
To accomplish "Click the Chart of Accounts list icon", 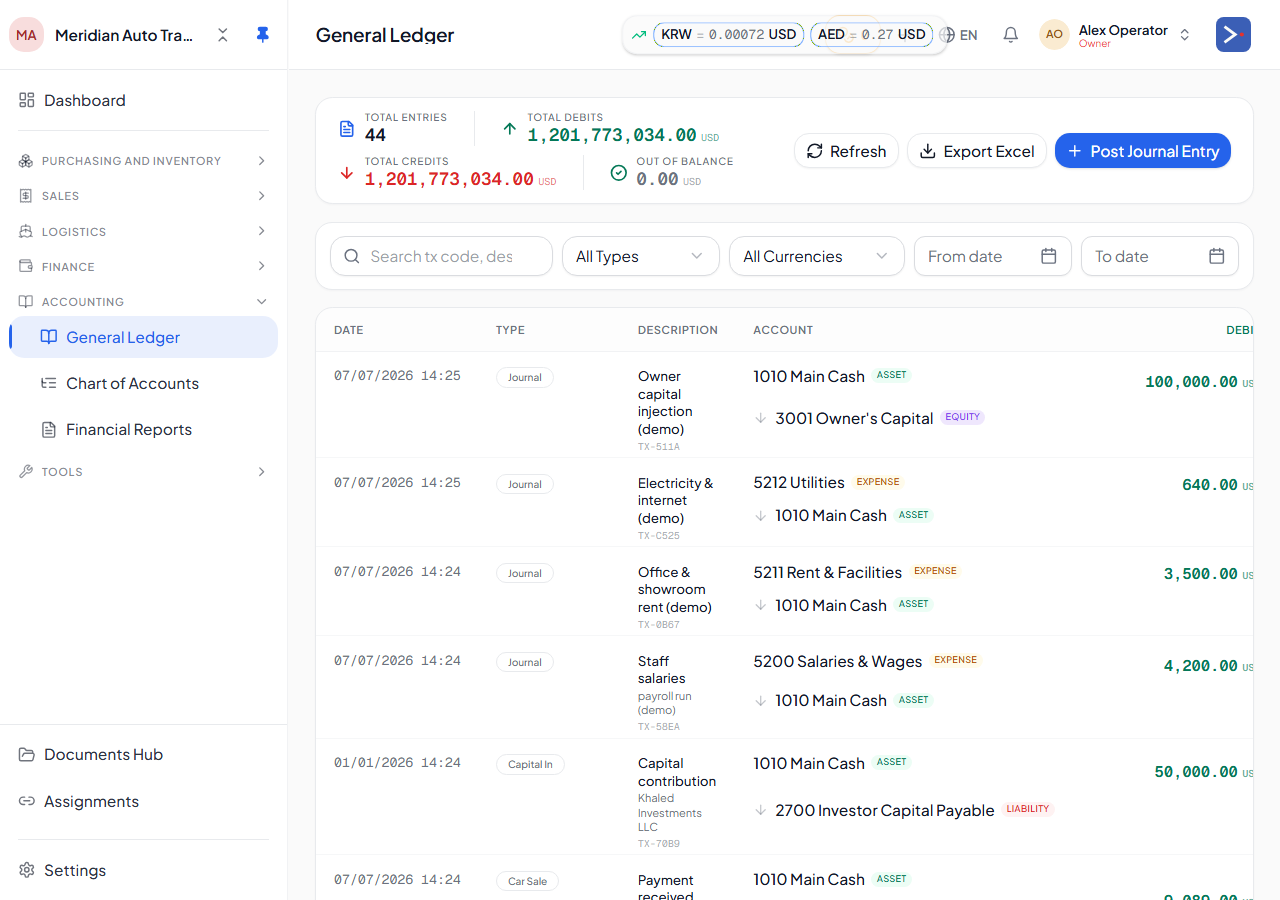I will pyautogui.click(x=48, y=383).
